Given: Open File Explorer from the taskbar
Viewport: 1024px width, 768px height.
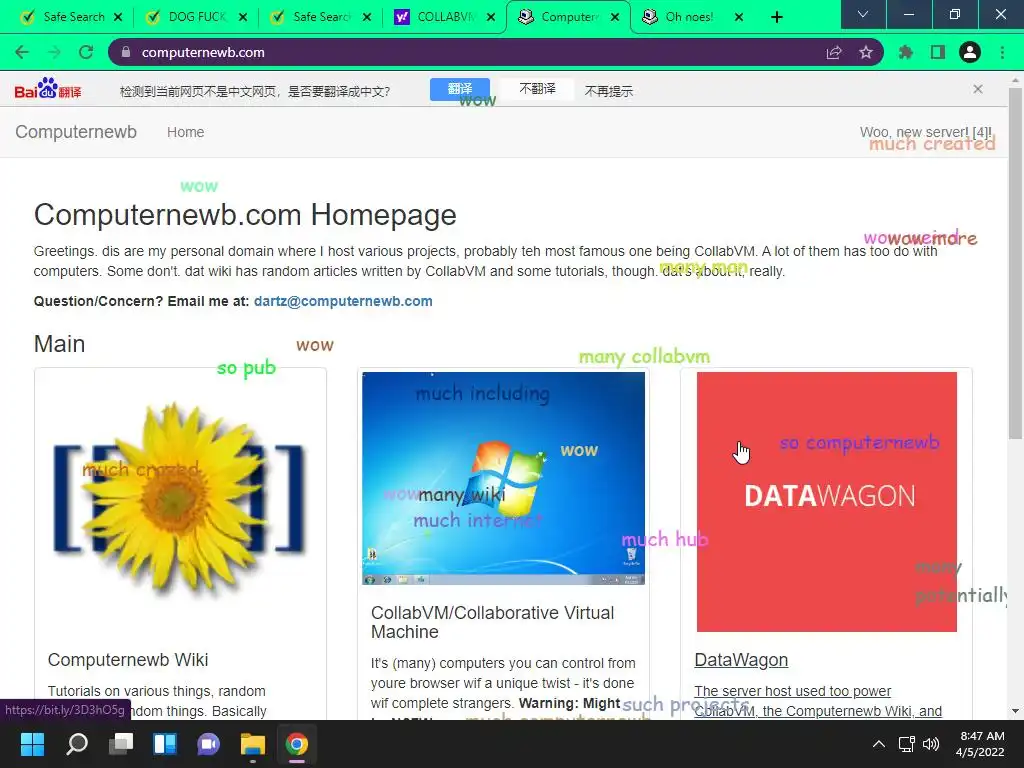Looking at the screenshot, I should coord(253,744).
